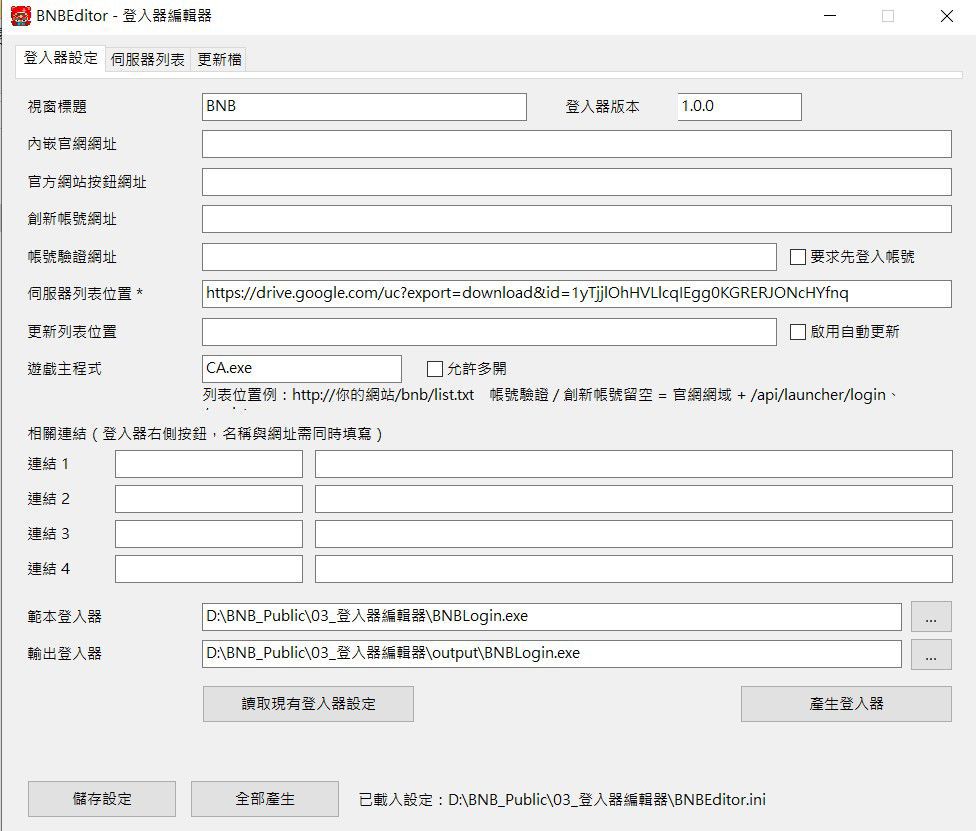Viewport: 976px width, 831px height.
Task: Switch to the 伺服器列表 tab
Action: tap(148, 60)
